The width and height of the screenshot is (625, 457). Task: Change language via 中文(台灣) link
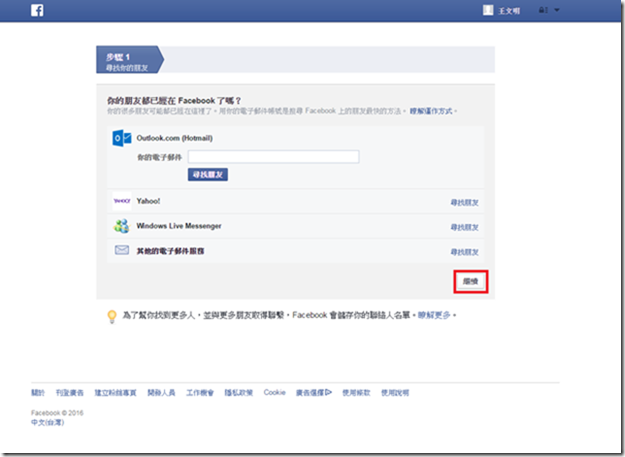point(47,422)
